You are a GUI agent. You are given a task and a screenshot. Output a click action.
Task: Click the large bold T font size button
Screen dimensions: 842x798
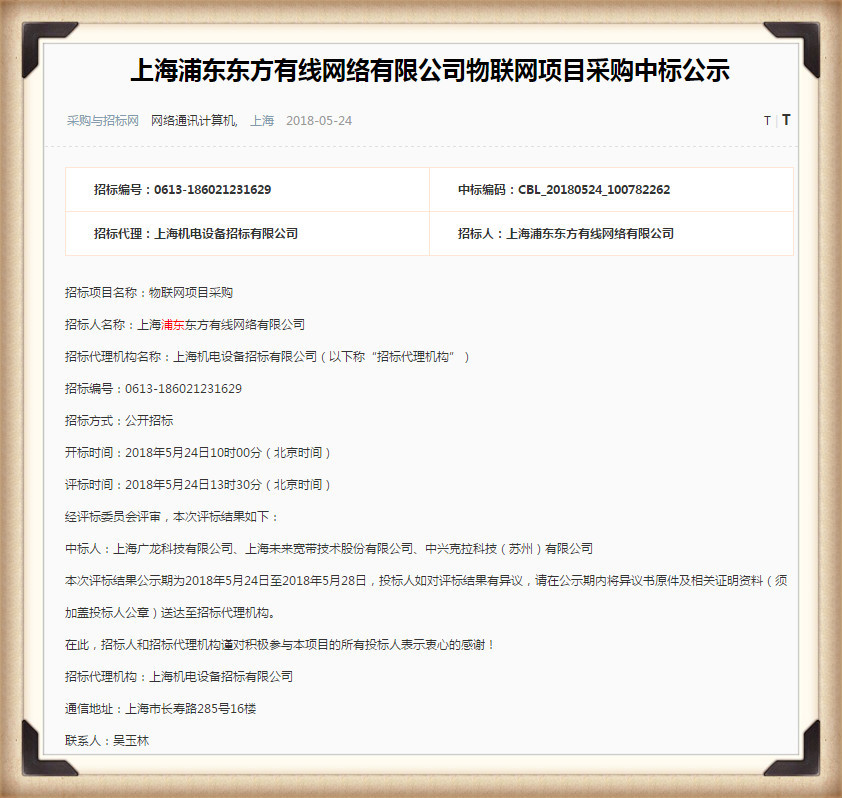point(786,120)
